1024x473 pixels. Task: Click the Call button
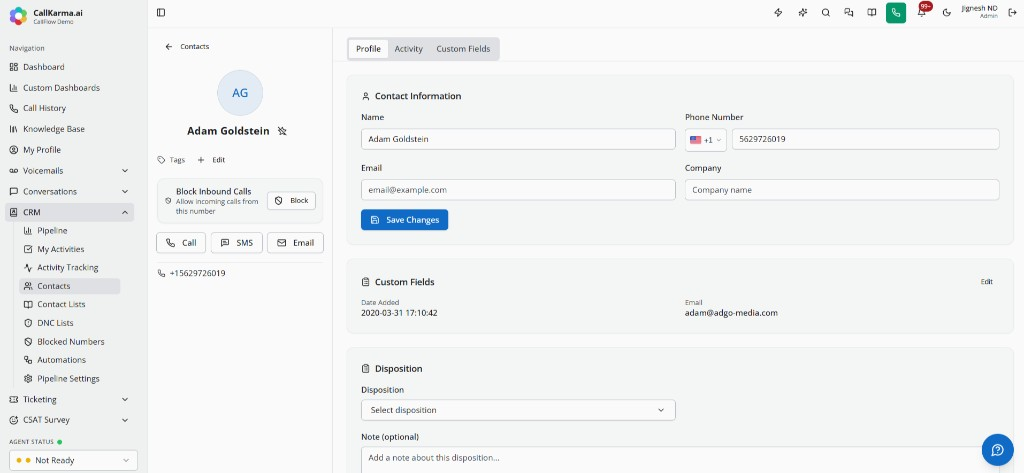181,242
